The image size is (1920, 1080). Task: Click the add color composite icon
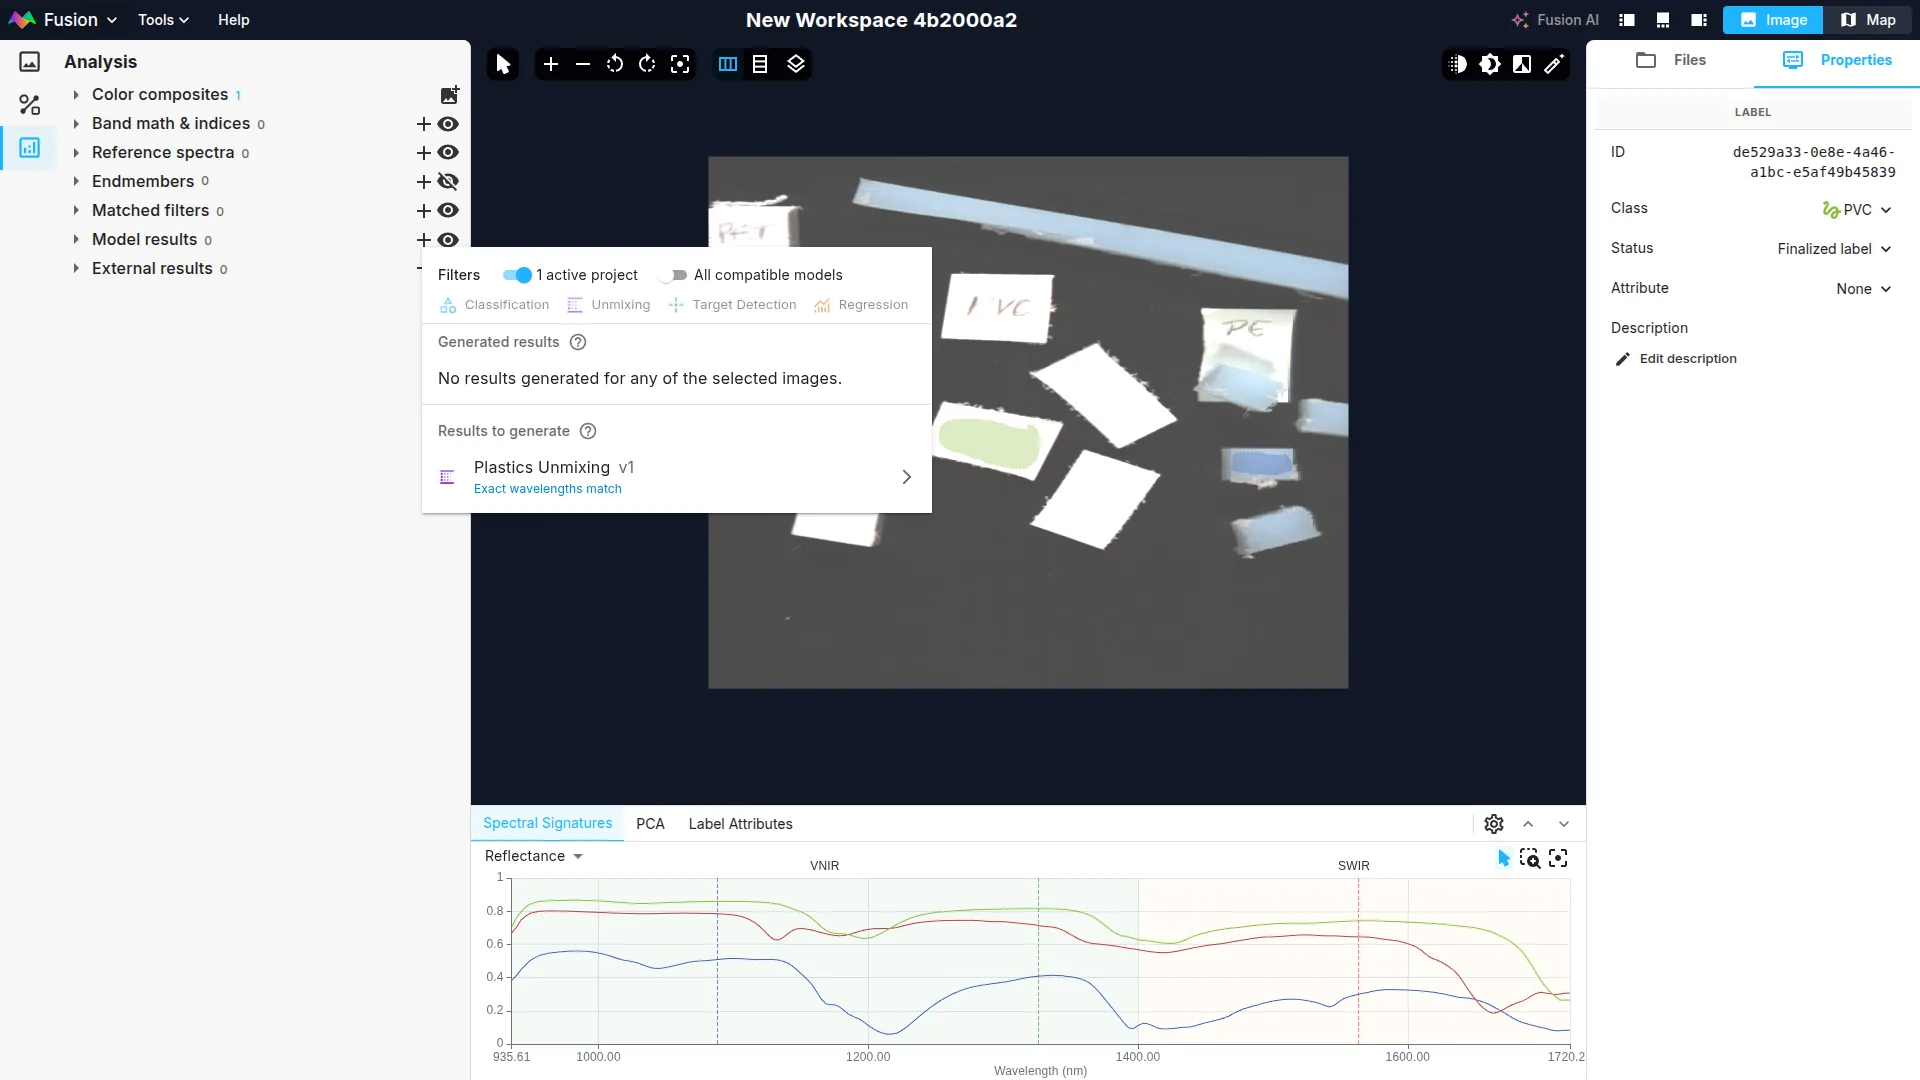pyautogui.click(x=450, y=95)
